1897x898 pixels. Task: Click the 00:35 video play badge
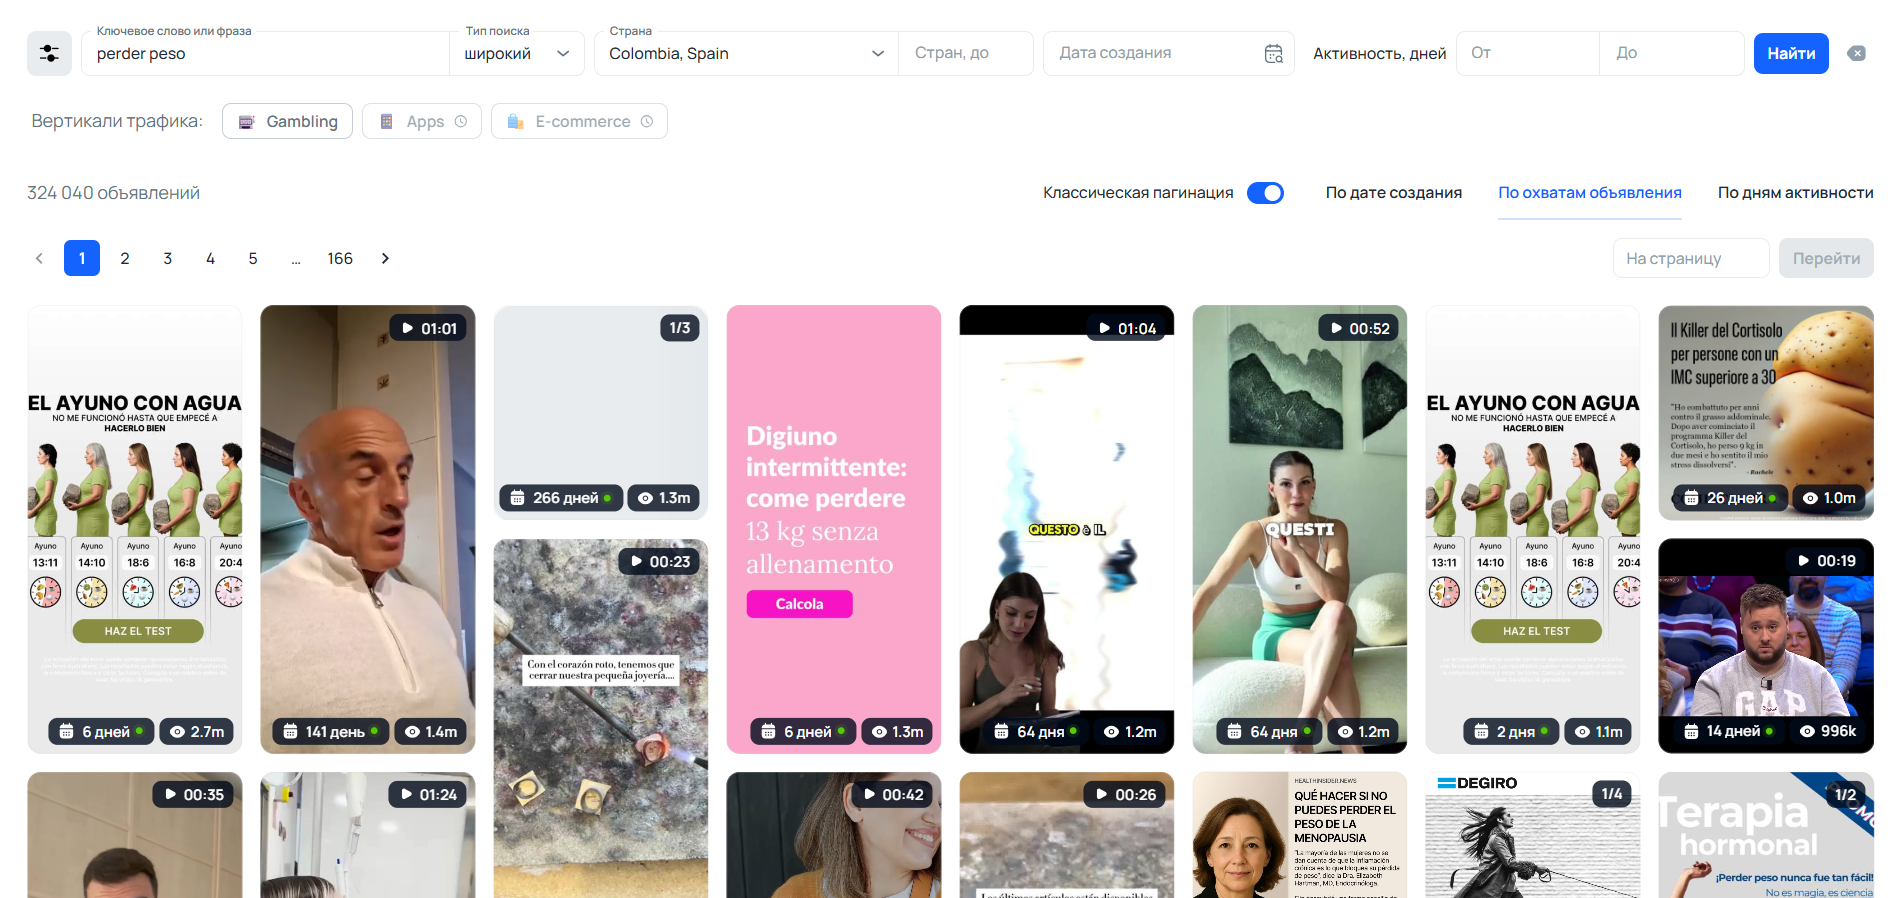click(194, 795)
